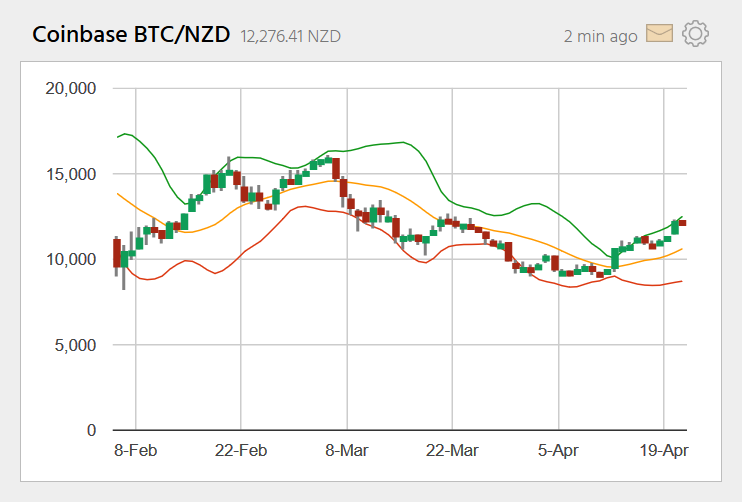Select the 20,000 y-axis label
The image size is (742, 502).
click(71, 88)
